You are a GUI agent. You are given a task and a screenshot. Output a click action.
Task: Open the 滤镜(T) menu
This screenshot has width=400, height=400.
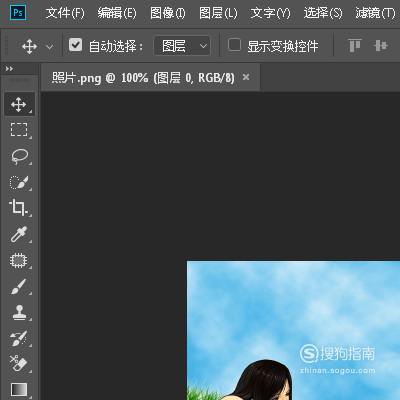tap(375, 13)
